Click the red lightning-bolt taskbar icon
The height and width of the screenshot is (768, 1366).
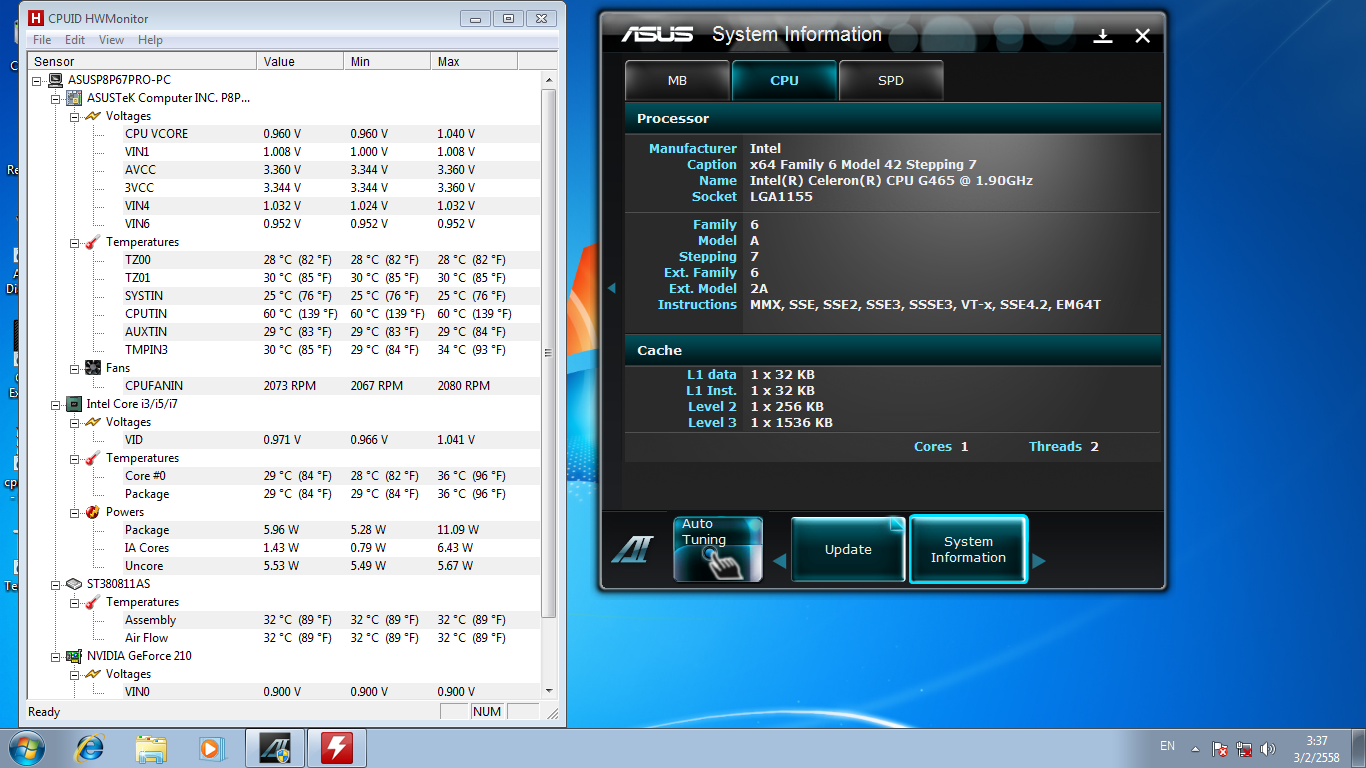337,748
